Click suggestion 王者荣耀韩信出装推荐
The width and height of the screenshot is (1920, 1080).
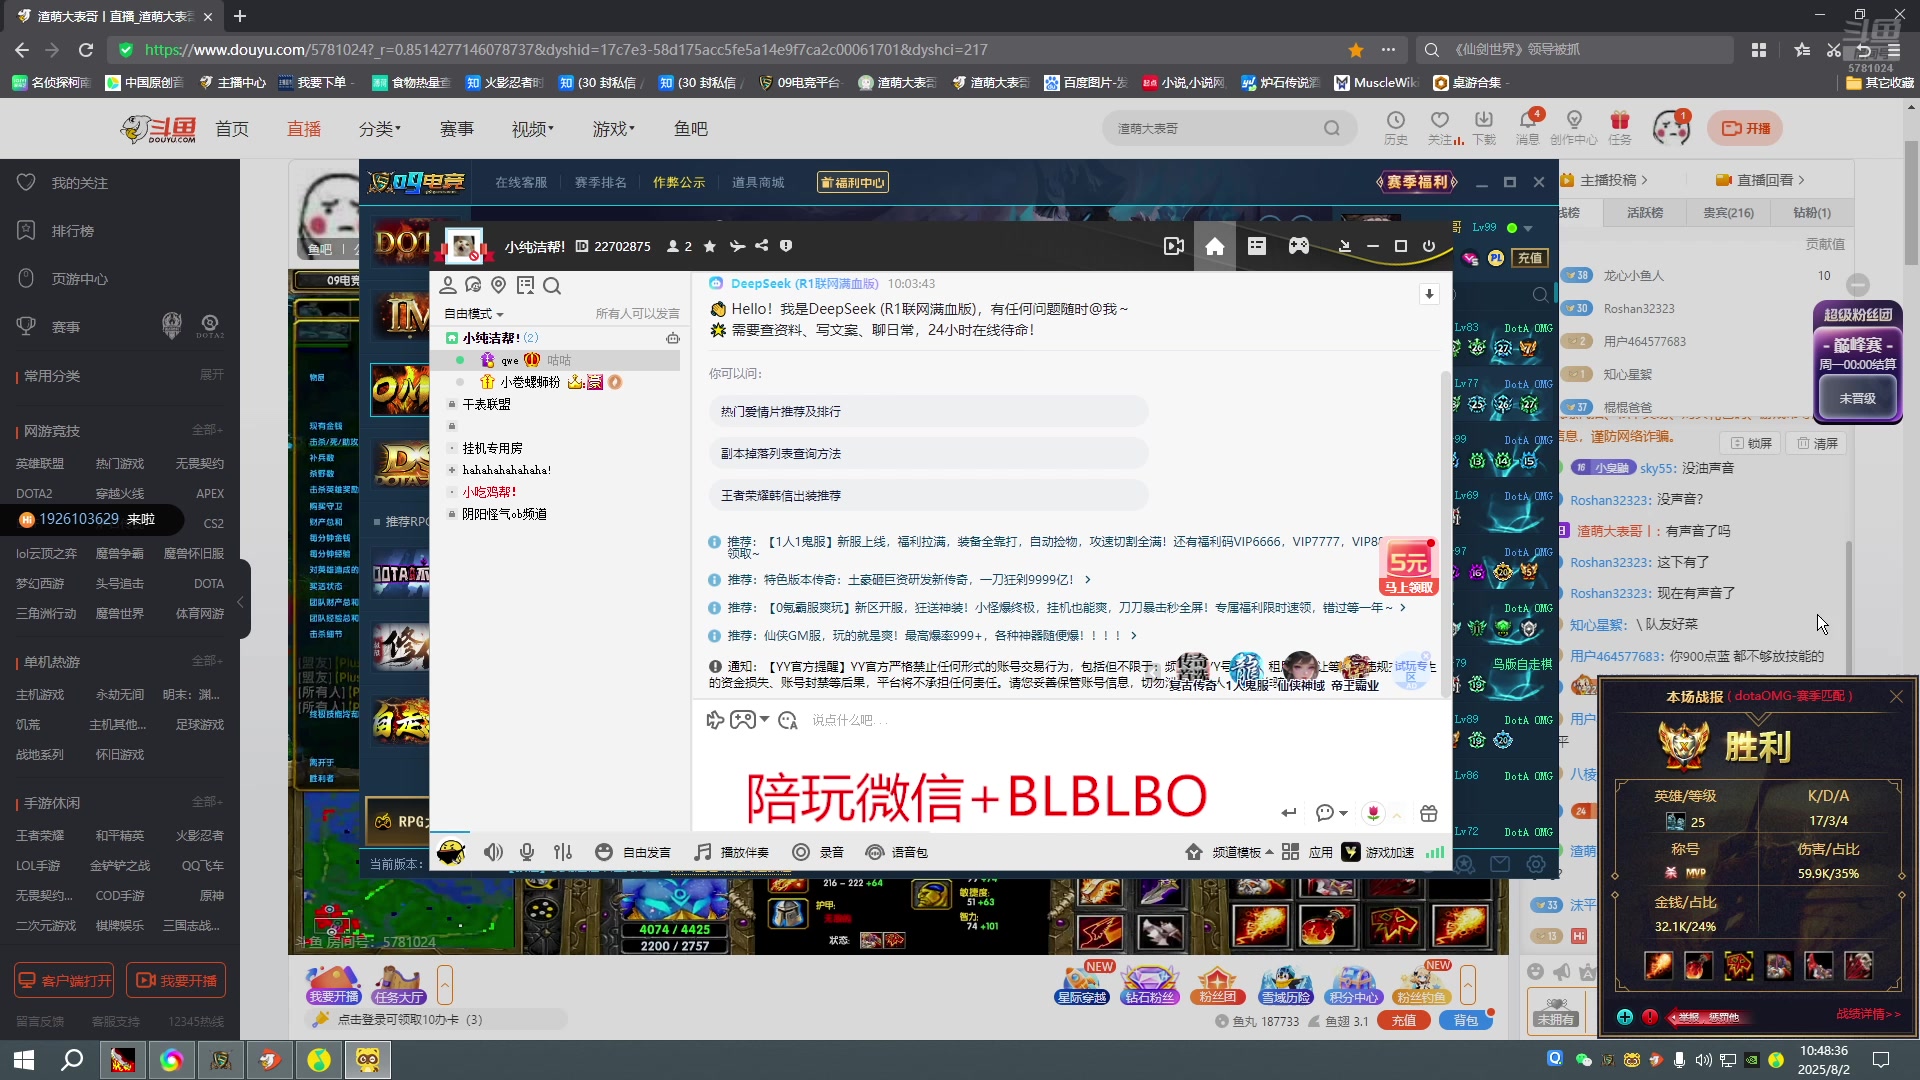(x=928, y=495)
